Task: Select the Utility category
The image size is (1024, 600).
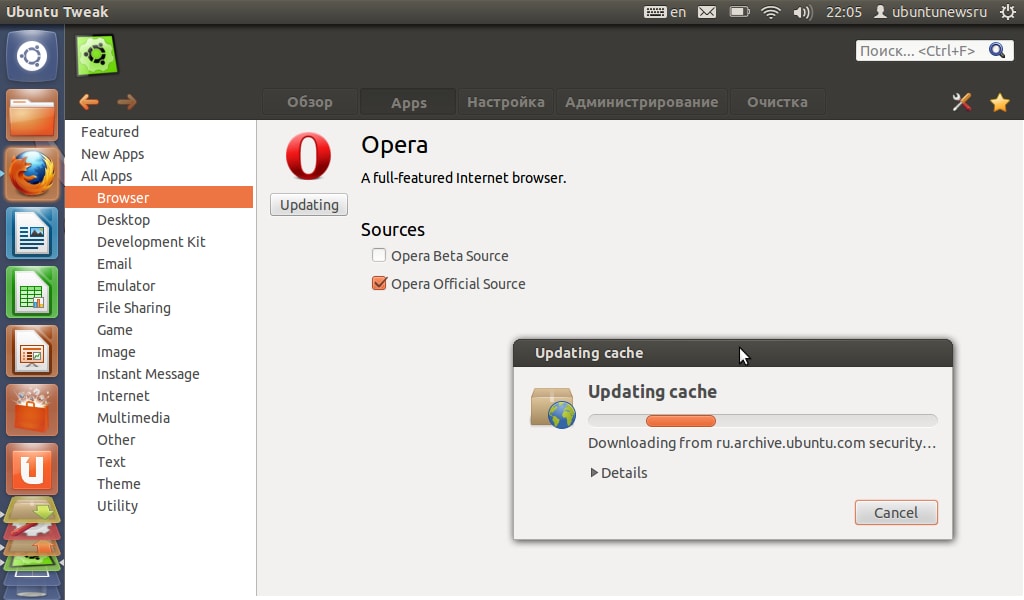Action: click(159, 506)
